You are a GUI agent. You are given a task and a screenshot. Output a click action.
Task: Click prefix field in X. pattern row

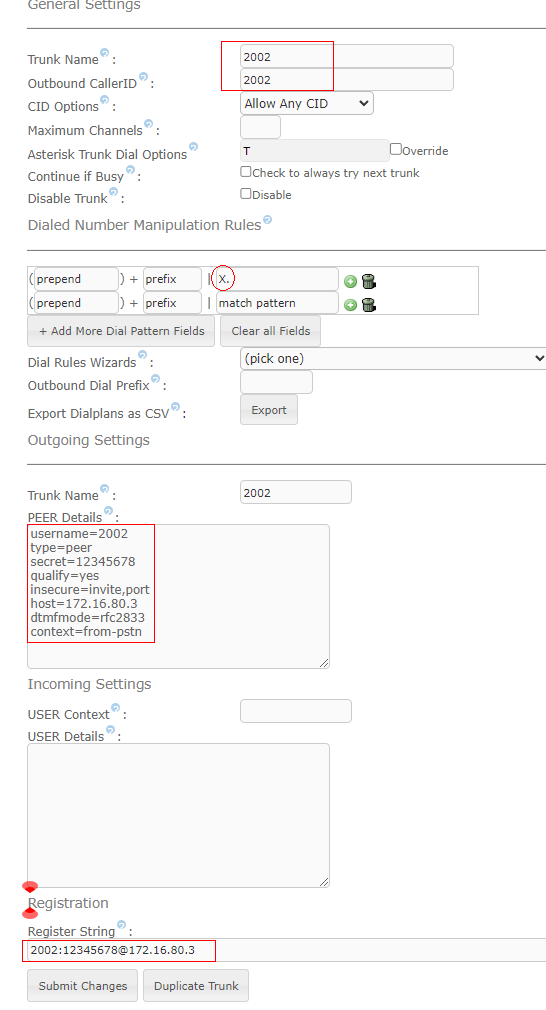[172, 280]
